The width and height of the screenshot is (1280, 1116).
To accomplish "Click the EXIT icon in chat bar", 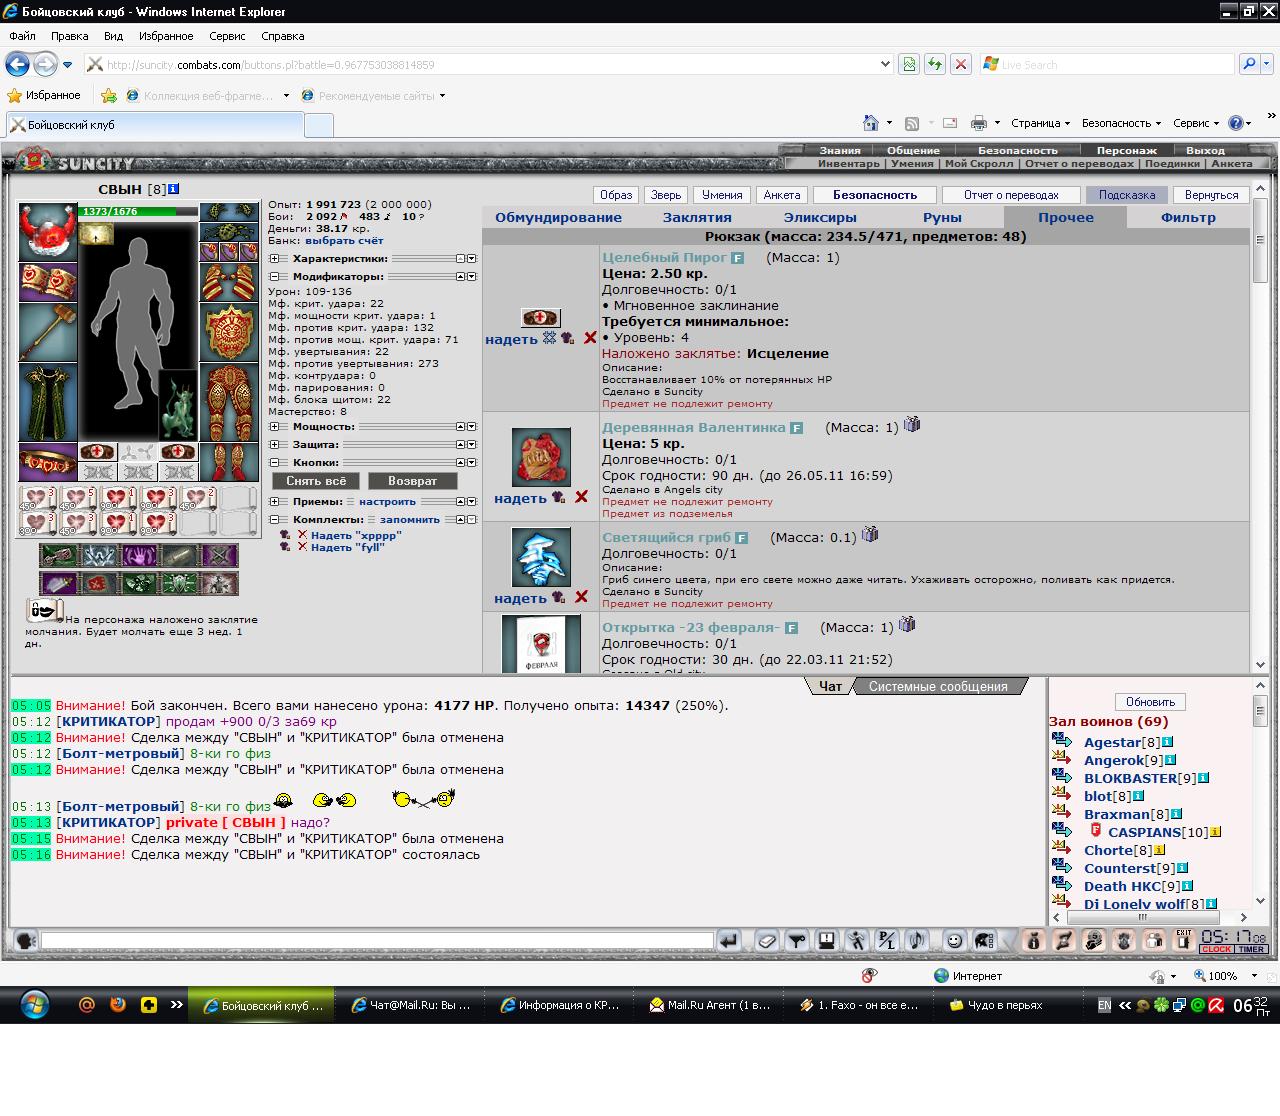I will [x=1183, y=940].
